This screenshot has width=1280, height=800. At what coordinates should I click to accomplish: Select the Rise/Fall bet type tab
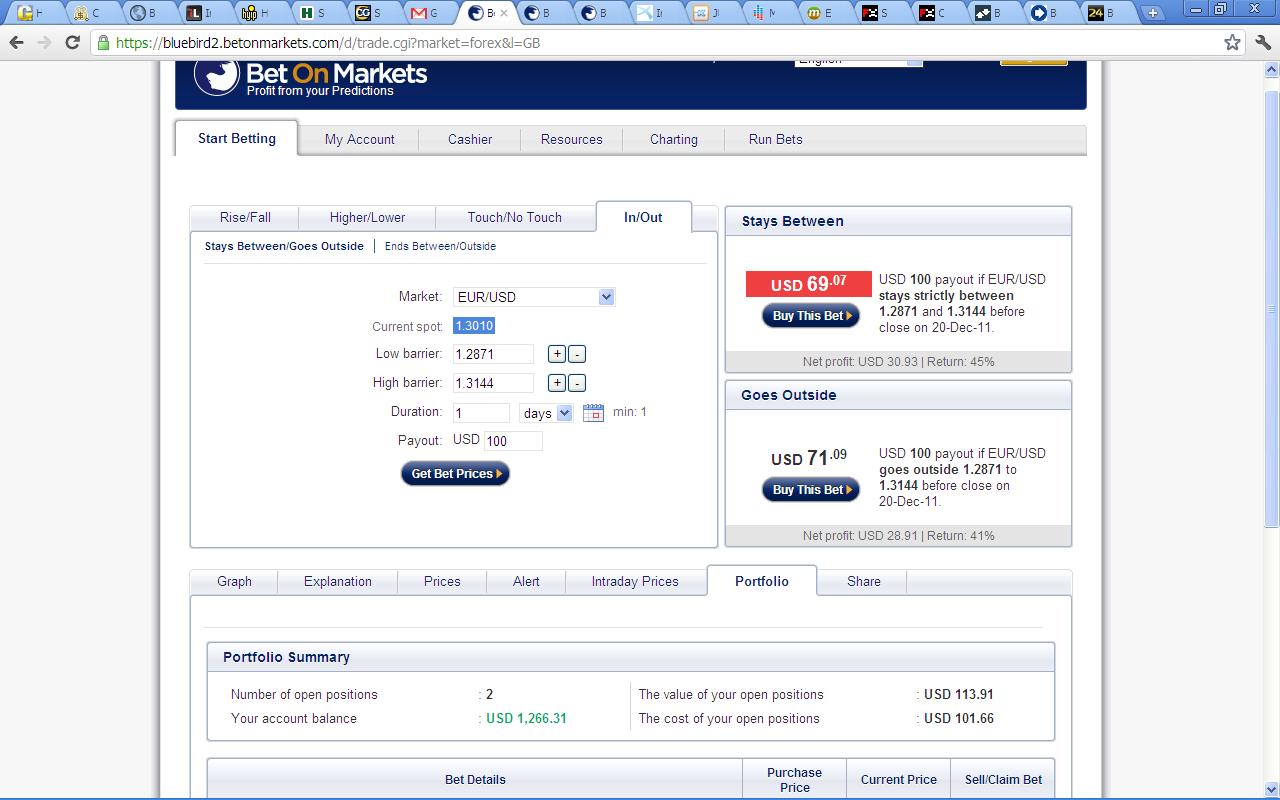[245, 217]
